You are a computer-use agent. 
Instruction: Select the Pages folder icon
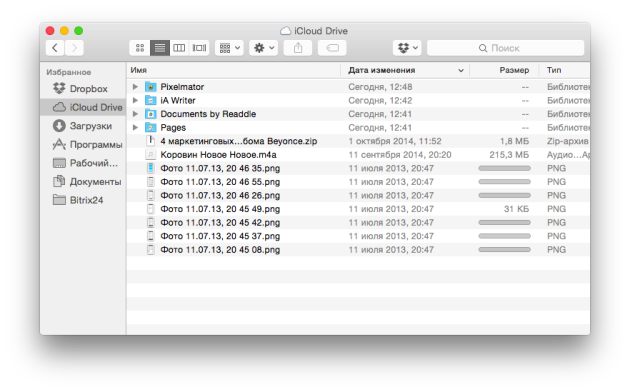point(151,128)
